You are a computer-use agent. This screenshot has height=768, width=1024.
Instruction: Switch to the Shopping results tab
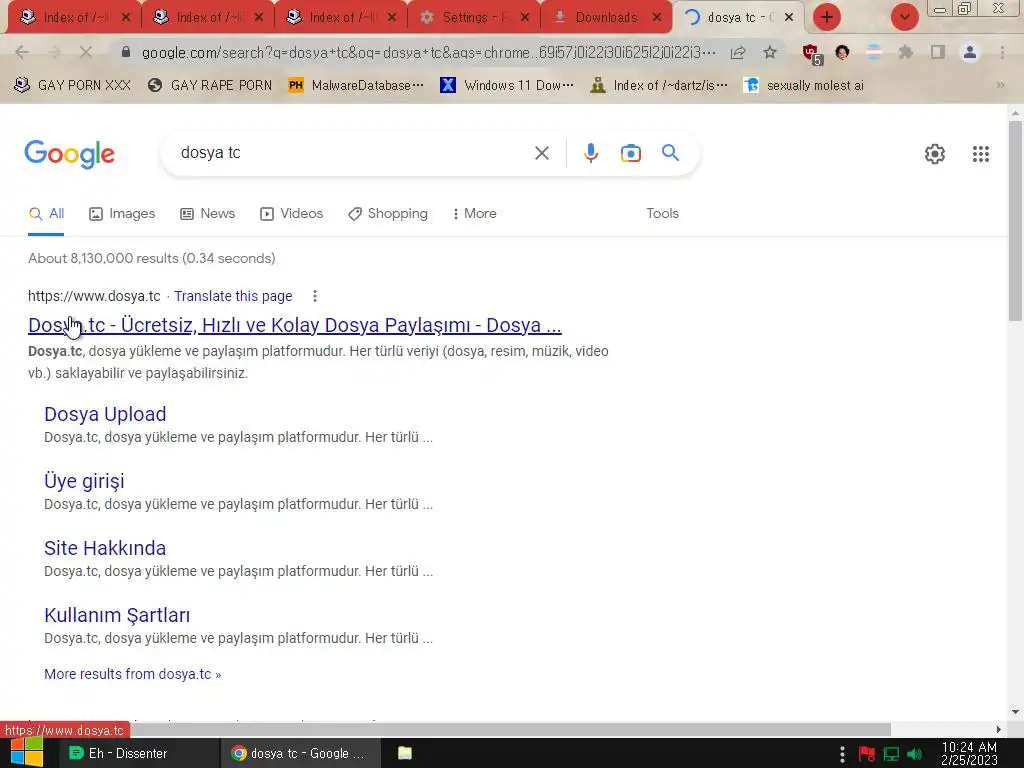pyautogui.click(x=388, y=214)
